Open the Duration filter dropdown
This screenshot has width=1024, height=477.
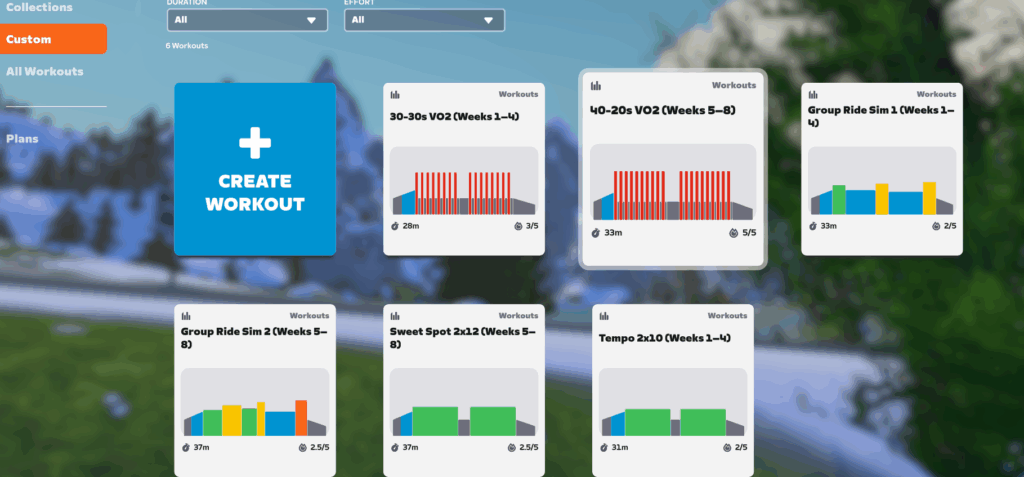246,20
